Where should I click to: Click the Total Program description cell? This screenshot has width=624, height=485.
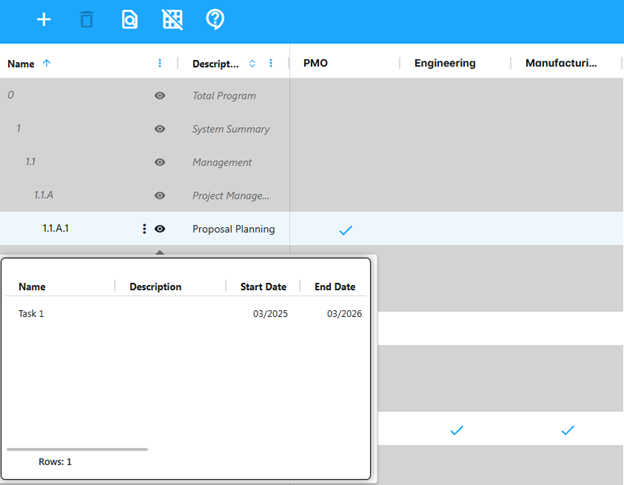tap(224, 96)
